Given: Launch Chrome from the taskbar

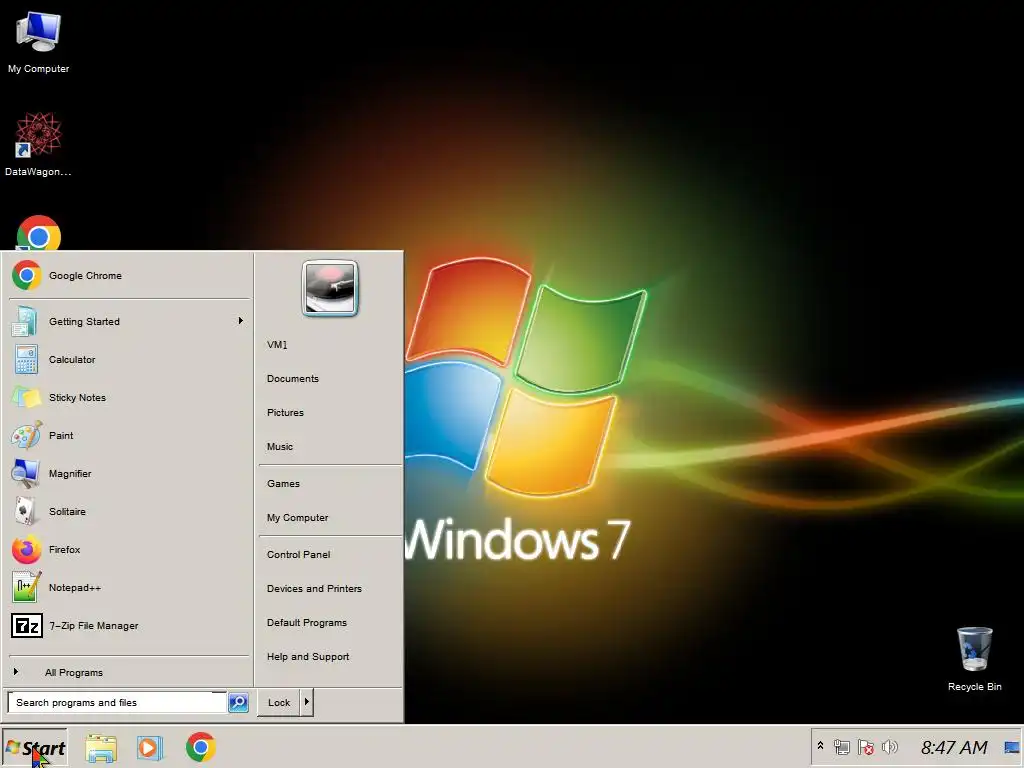Looking at the screenshot, I should pos(201,747).
